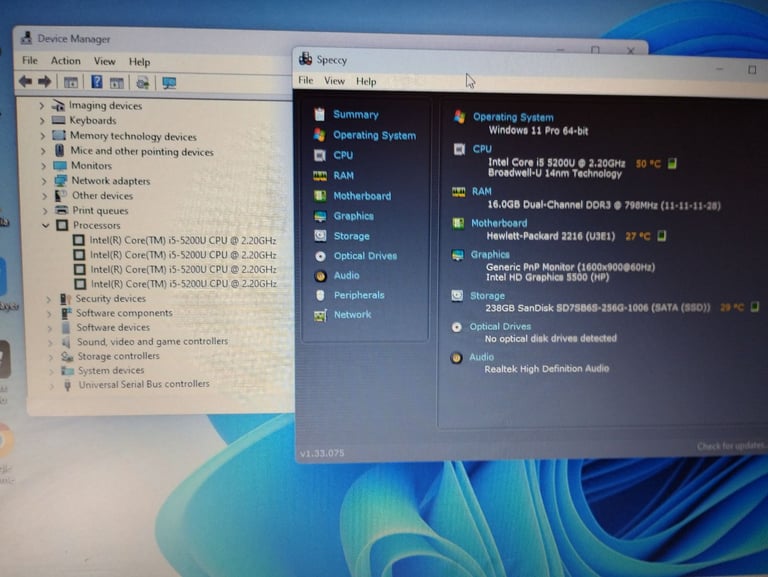768x577 pixels.
Task: Open Motherboard heading link in summary pane
Action: pyautogui.click(x=499, y=223)
